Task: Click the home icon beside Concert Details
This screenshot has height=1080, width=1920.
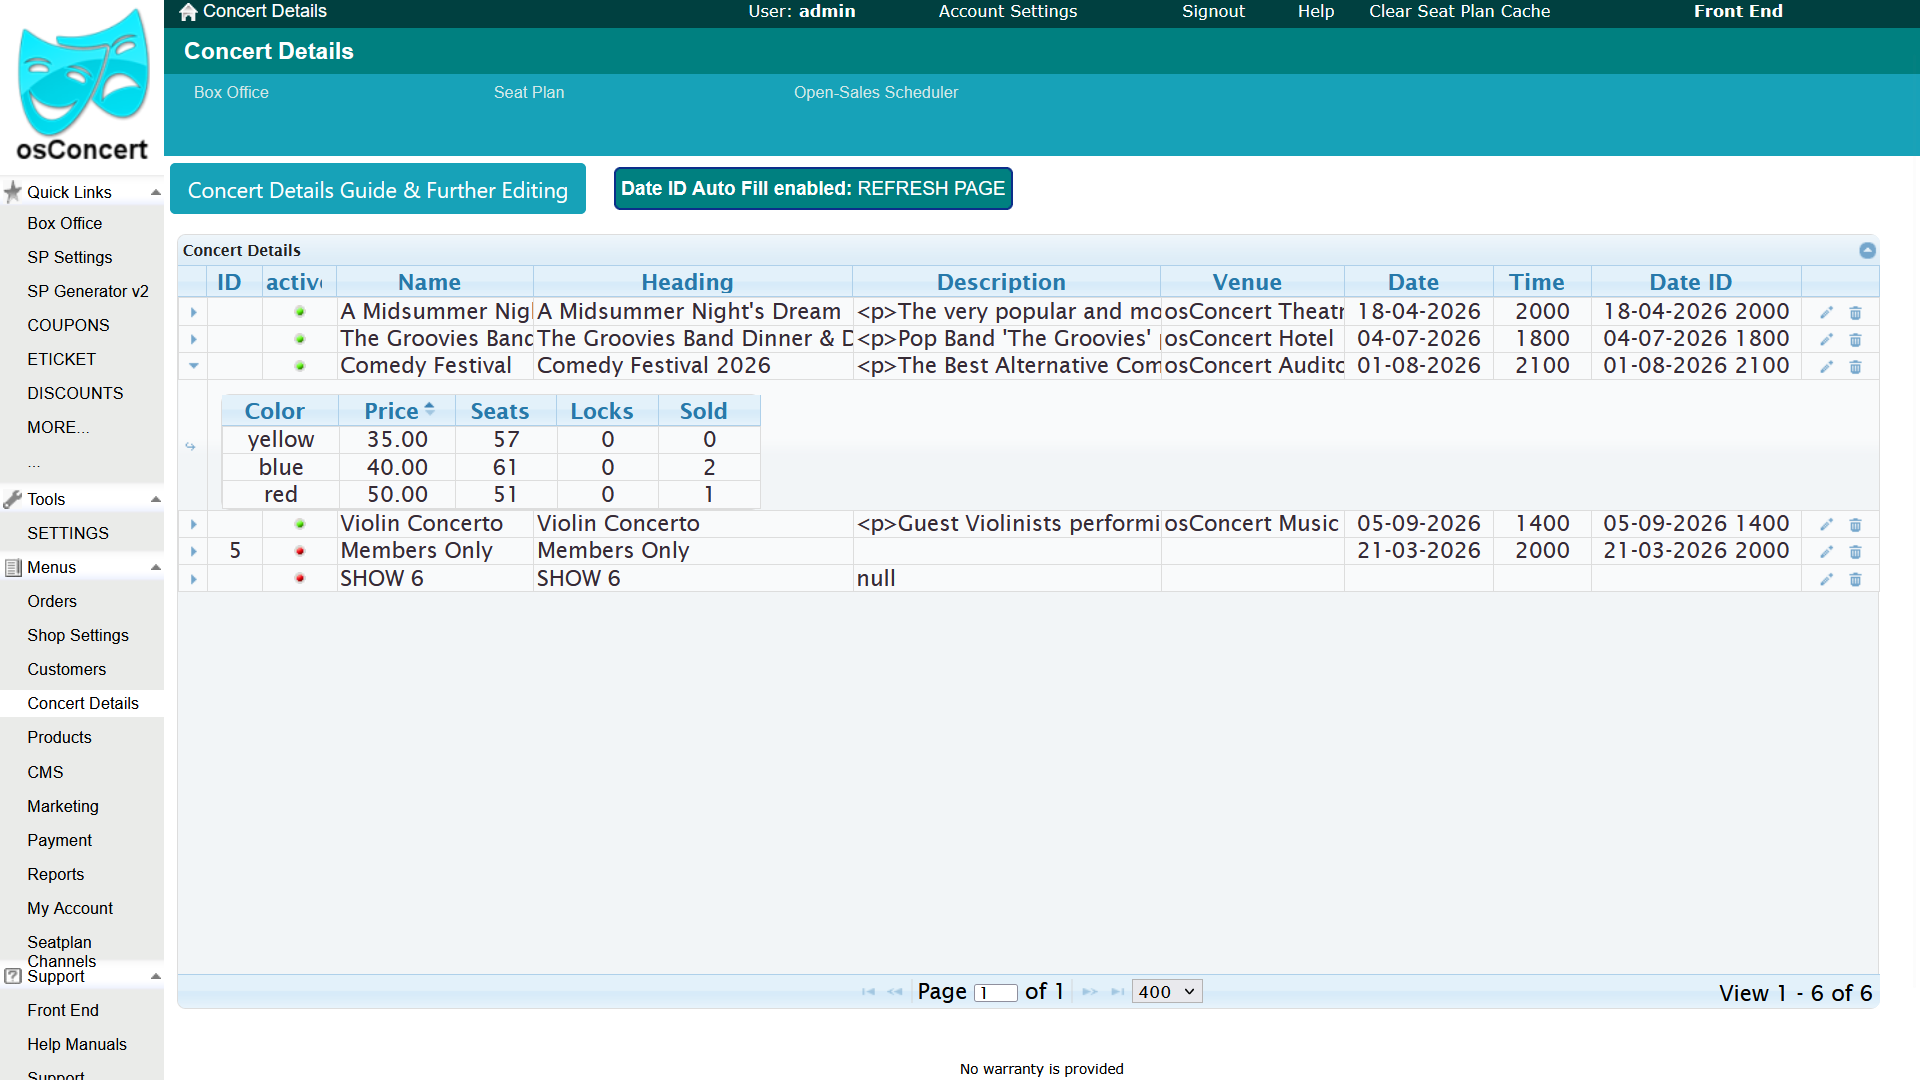Action: [188, 12]
